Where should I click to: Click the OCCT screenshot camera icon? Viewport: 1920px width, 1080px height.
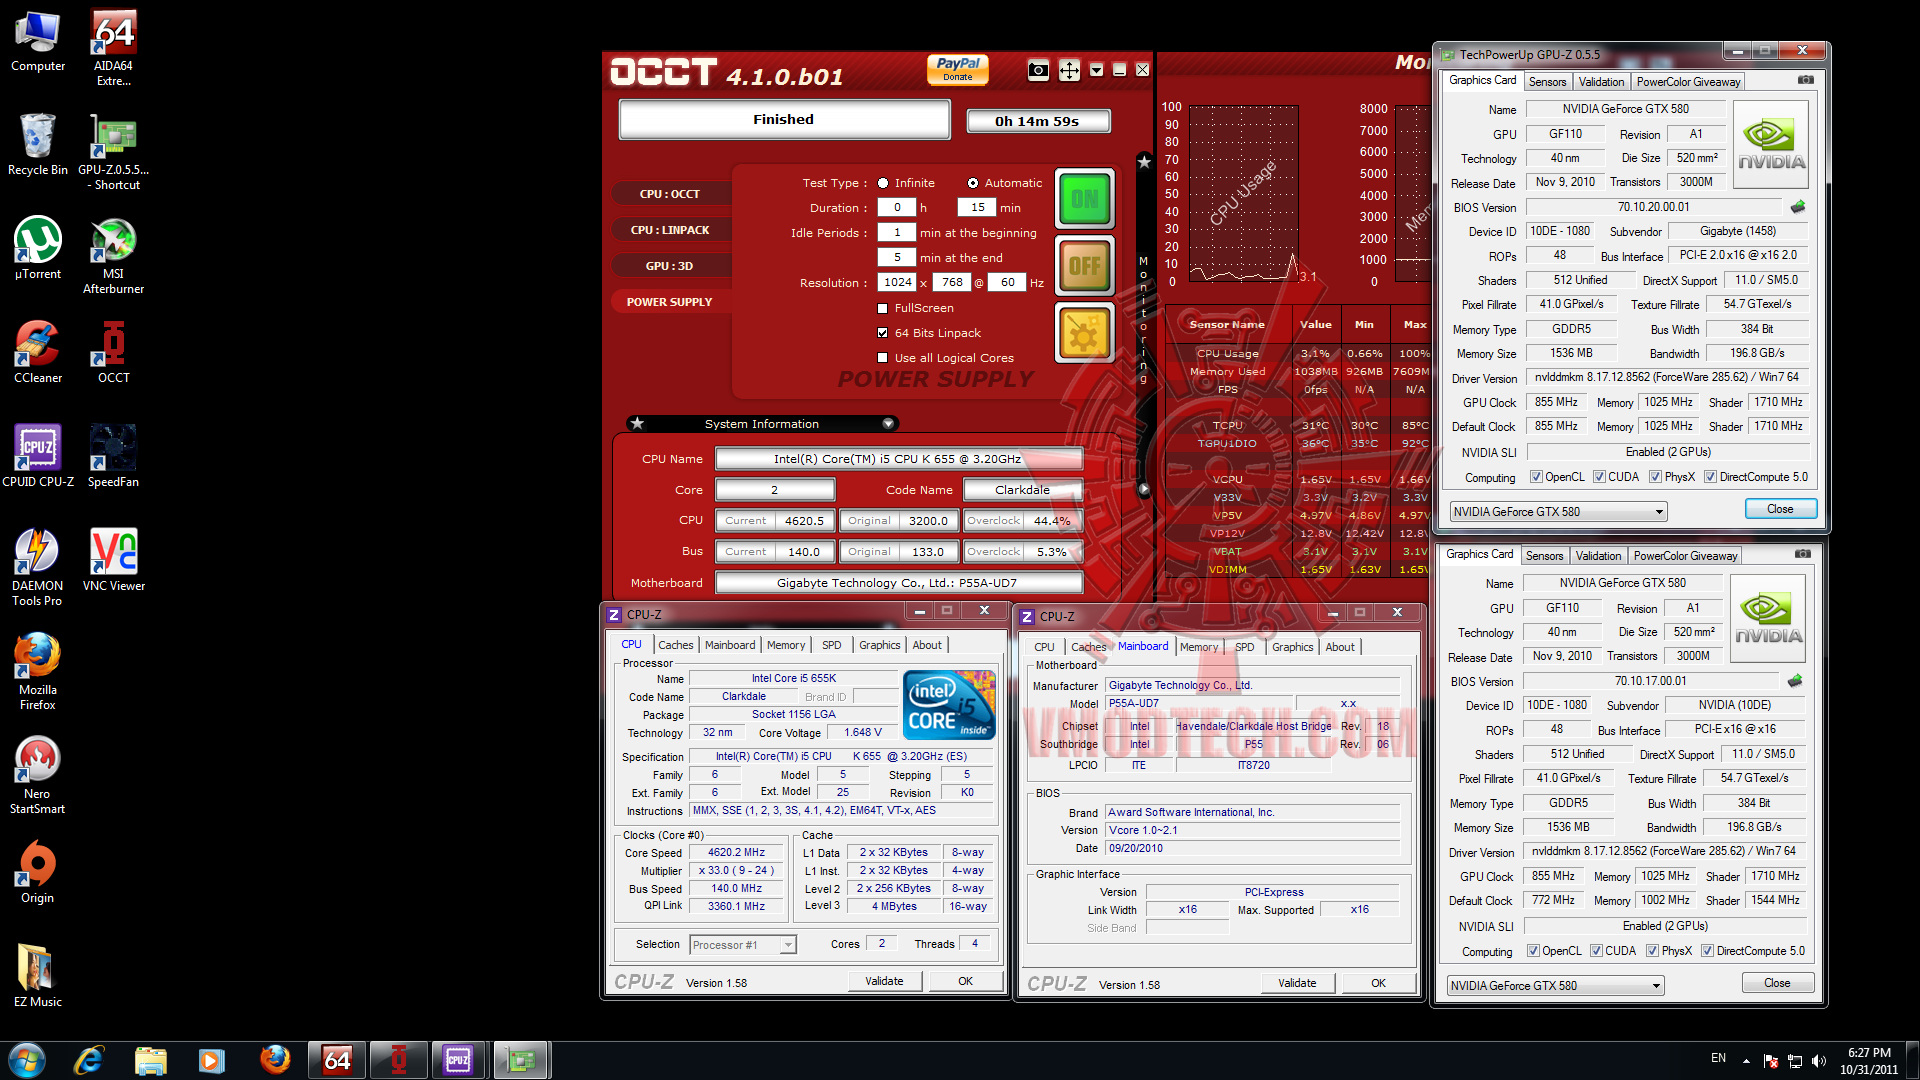(x=1038, y=70)
